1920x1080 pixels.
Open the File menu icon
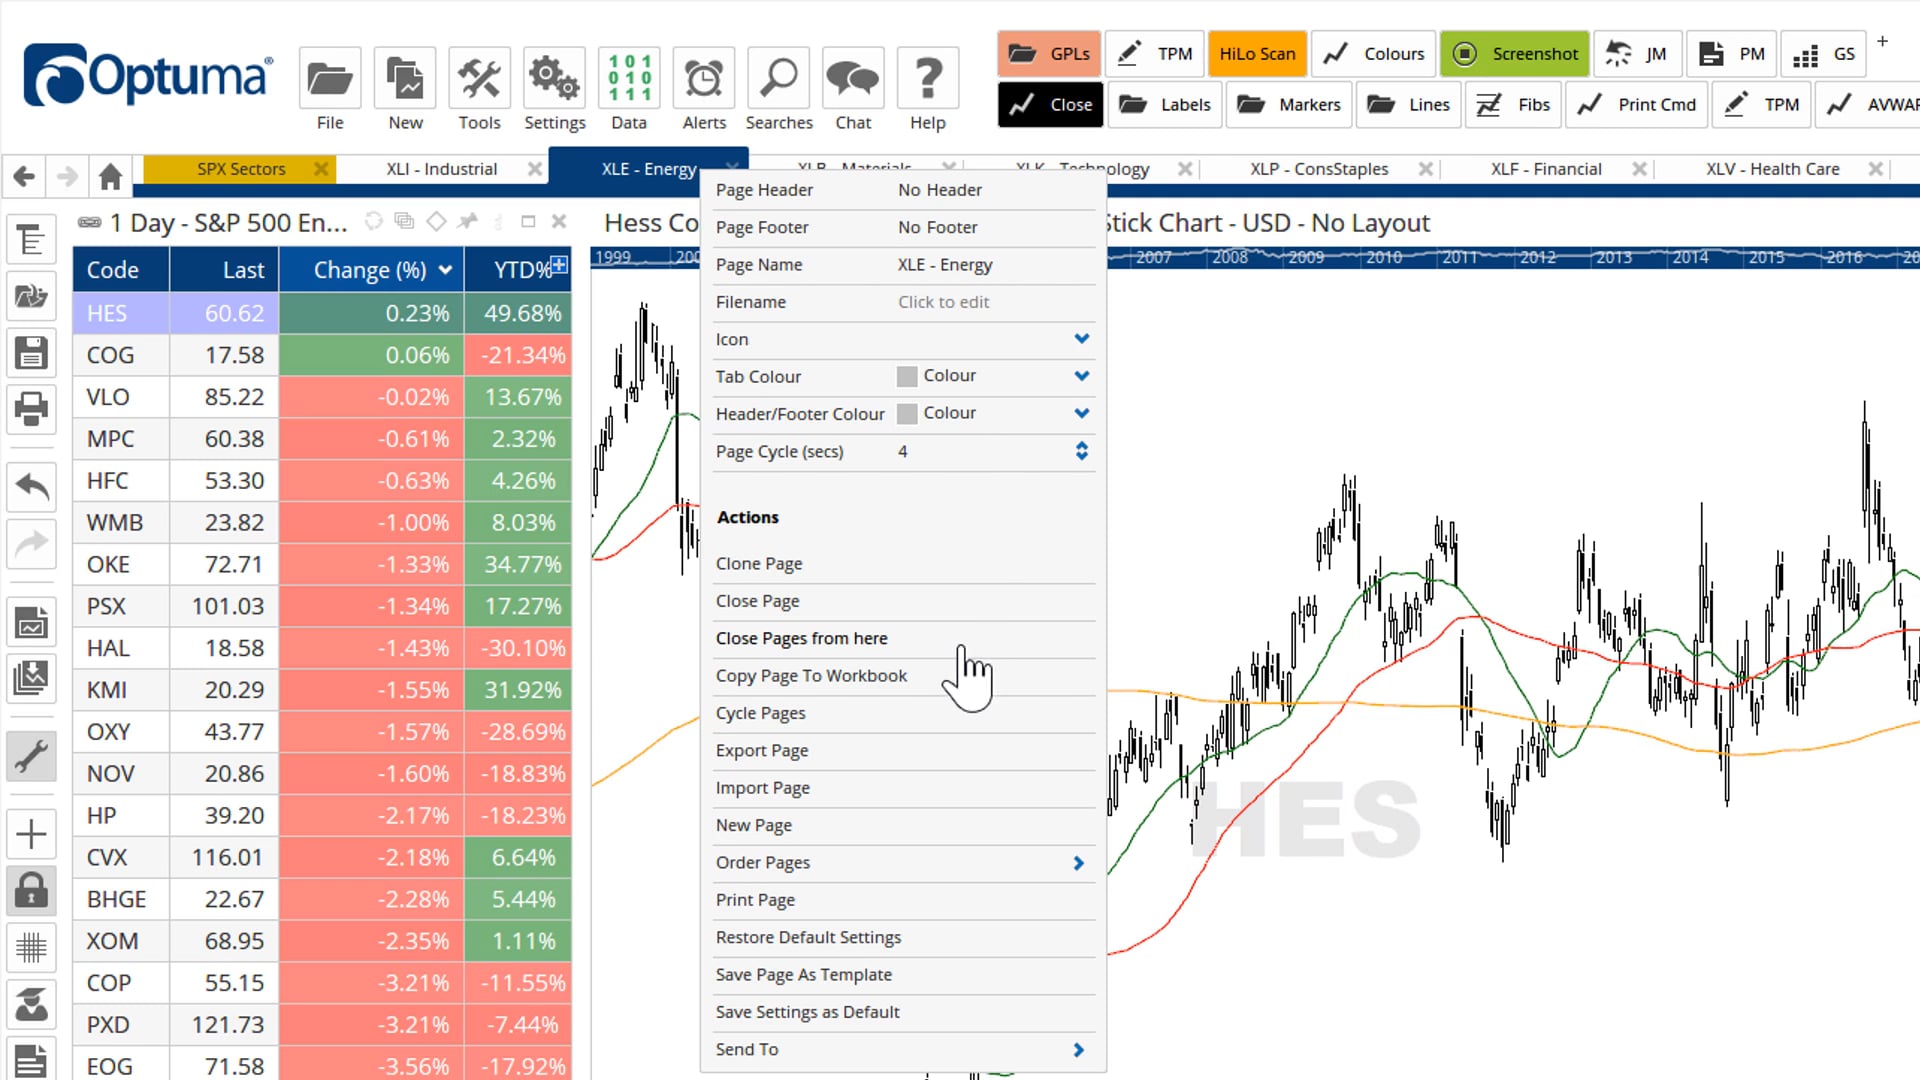click(x=330, y=79)
